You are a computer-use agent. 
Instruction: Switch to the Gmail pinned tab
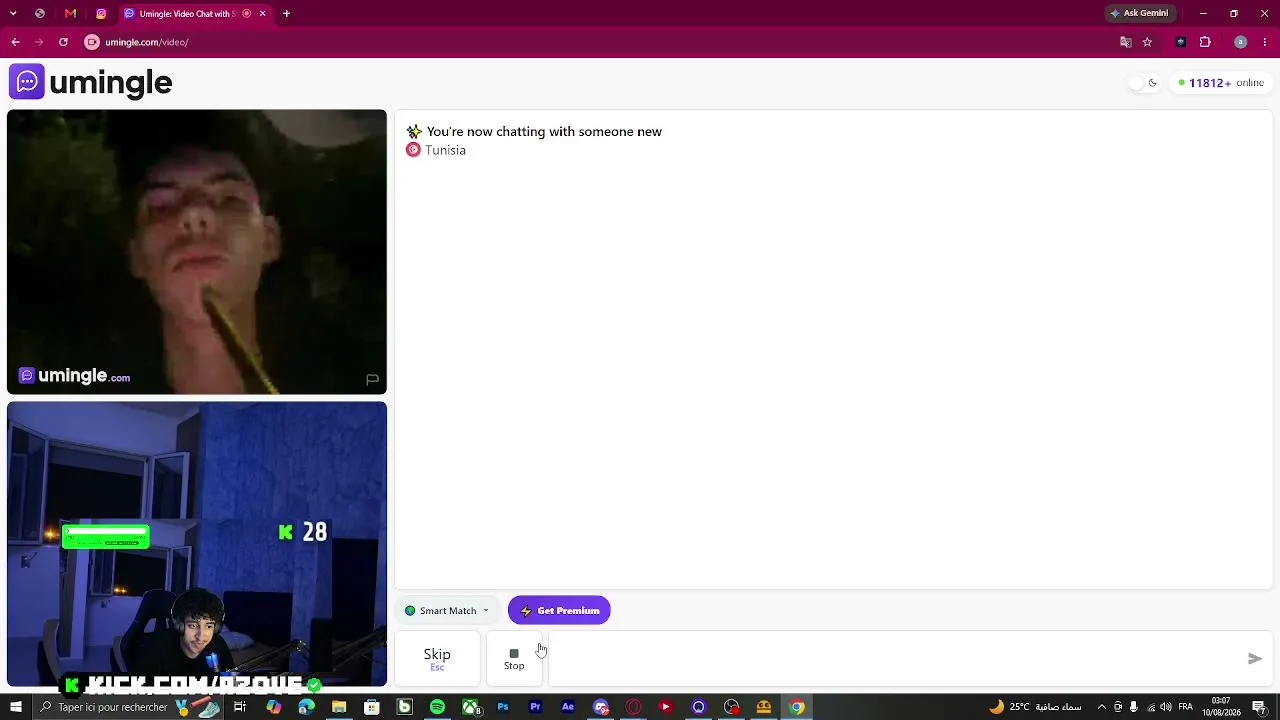tap(70, 14)
